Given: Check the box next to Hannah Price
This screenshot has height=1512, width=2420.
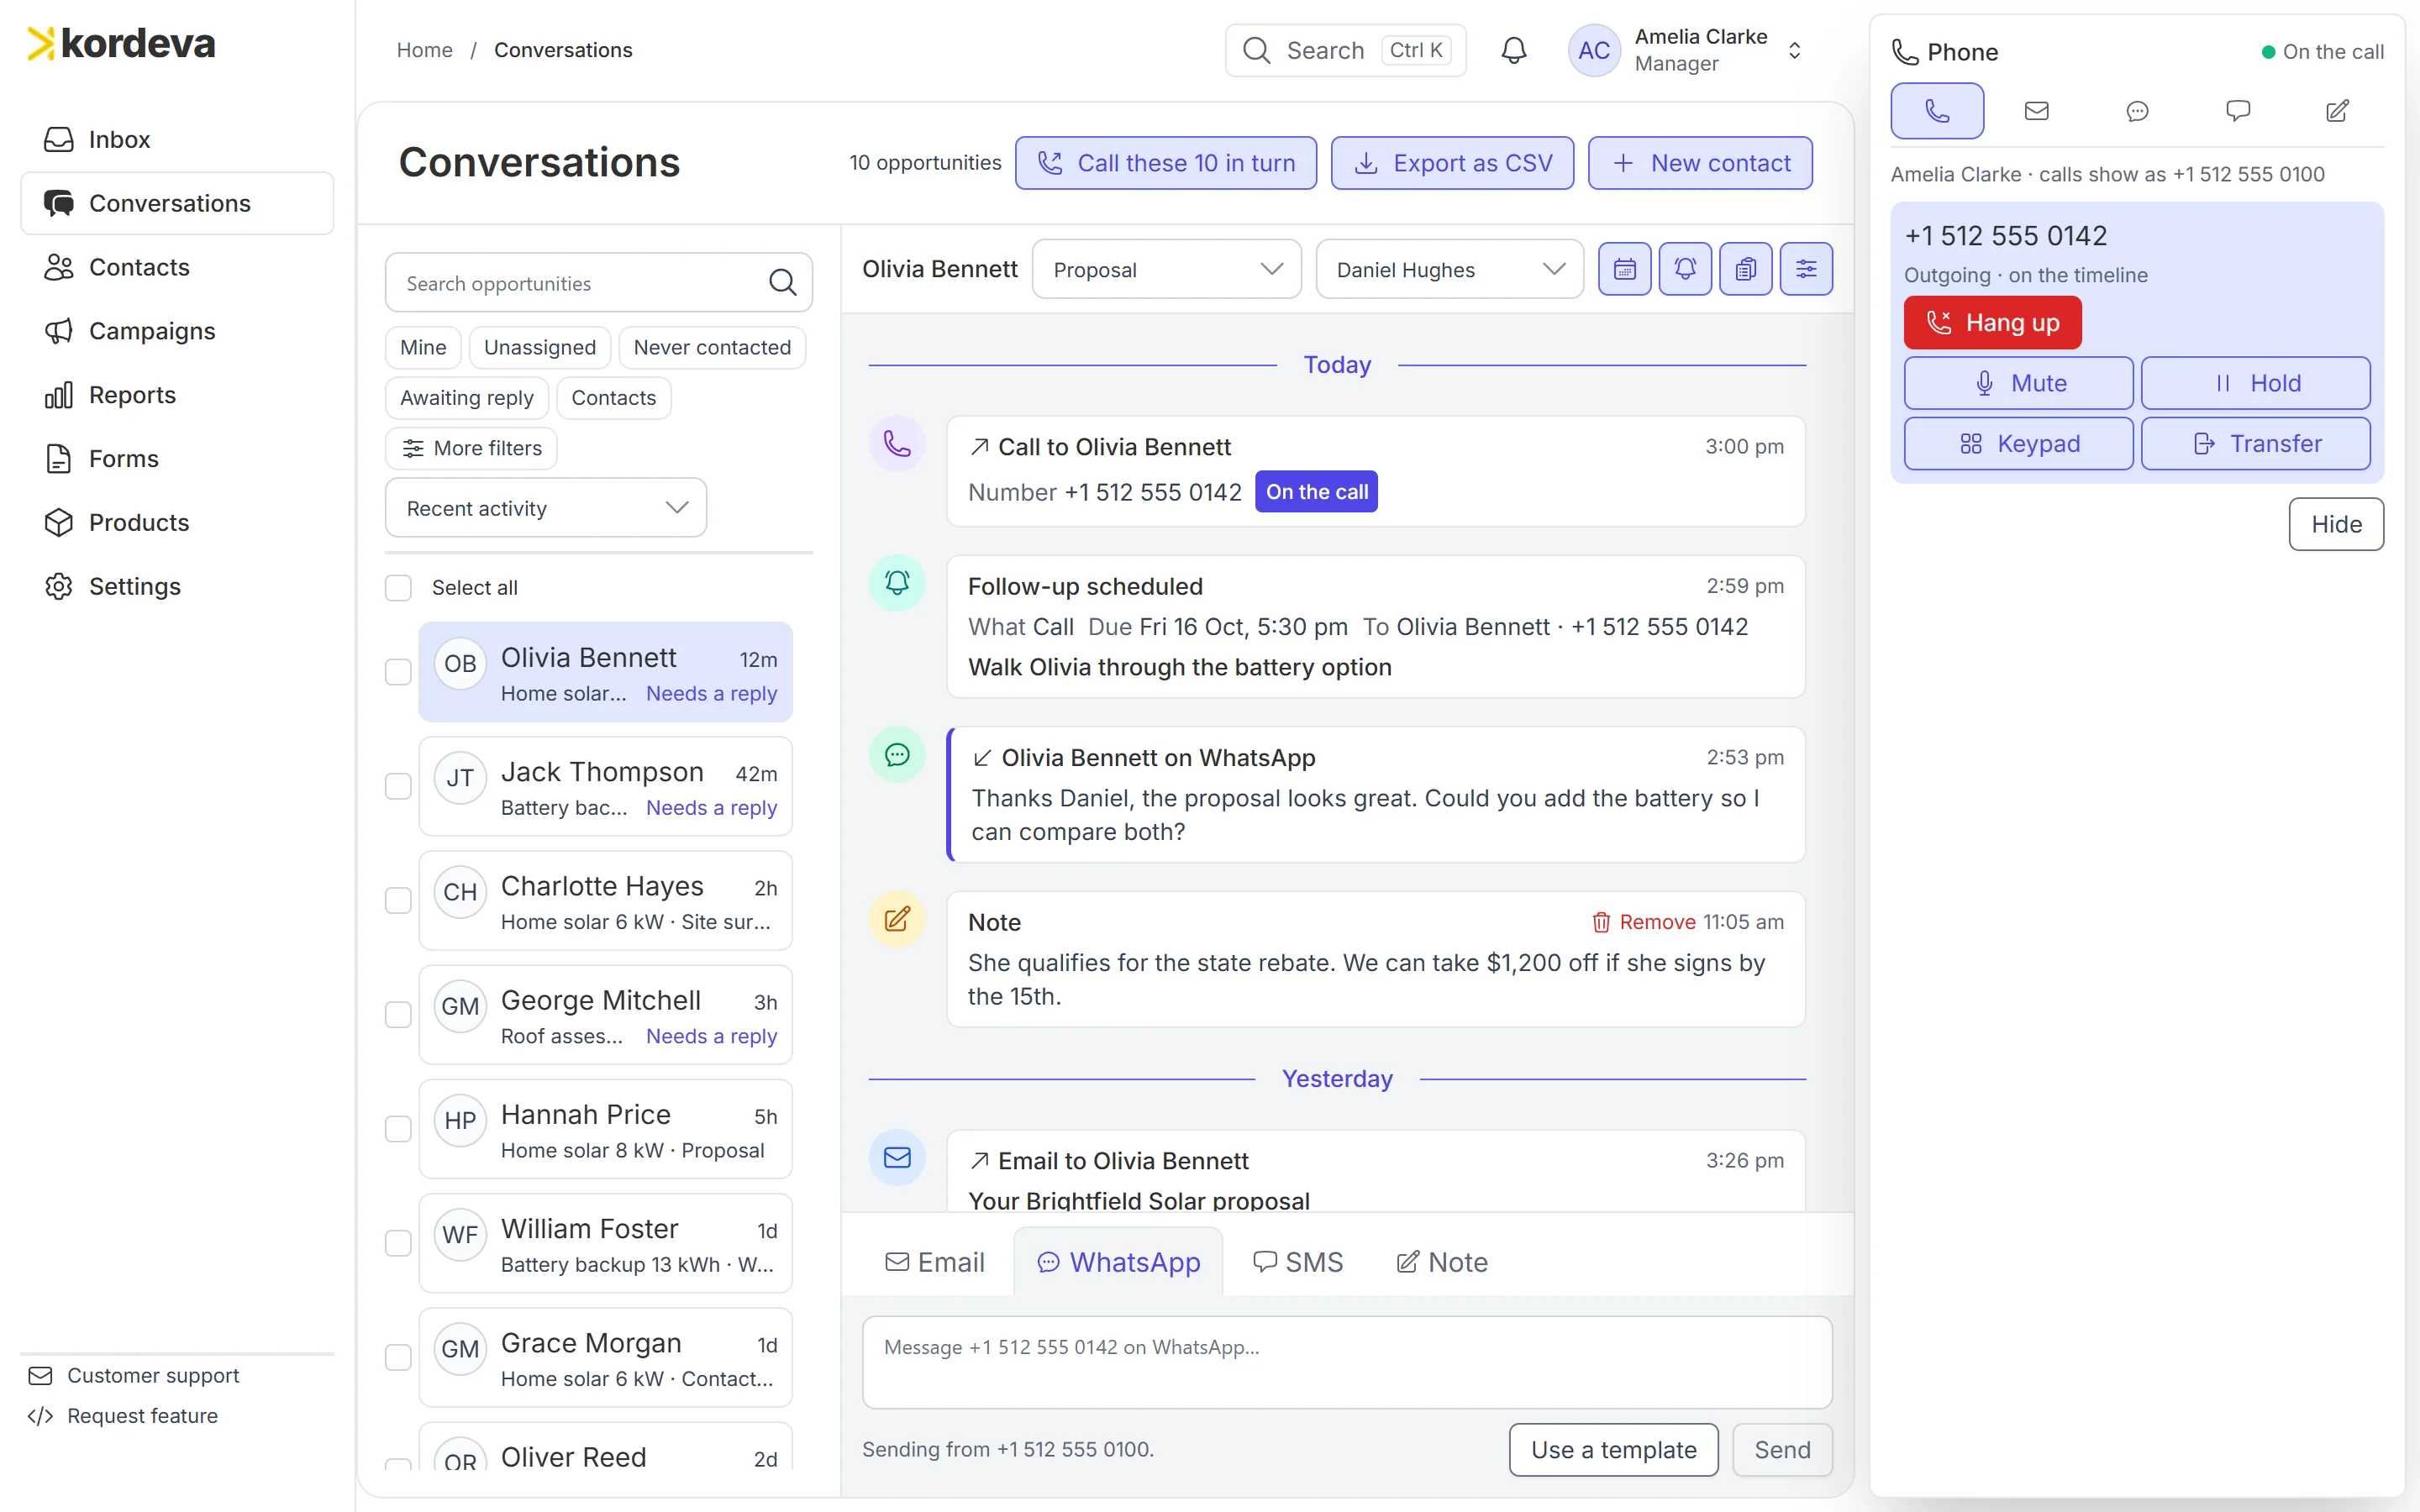Looking at the screenshot, I should [398, 1129].
